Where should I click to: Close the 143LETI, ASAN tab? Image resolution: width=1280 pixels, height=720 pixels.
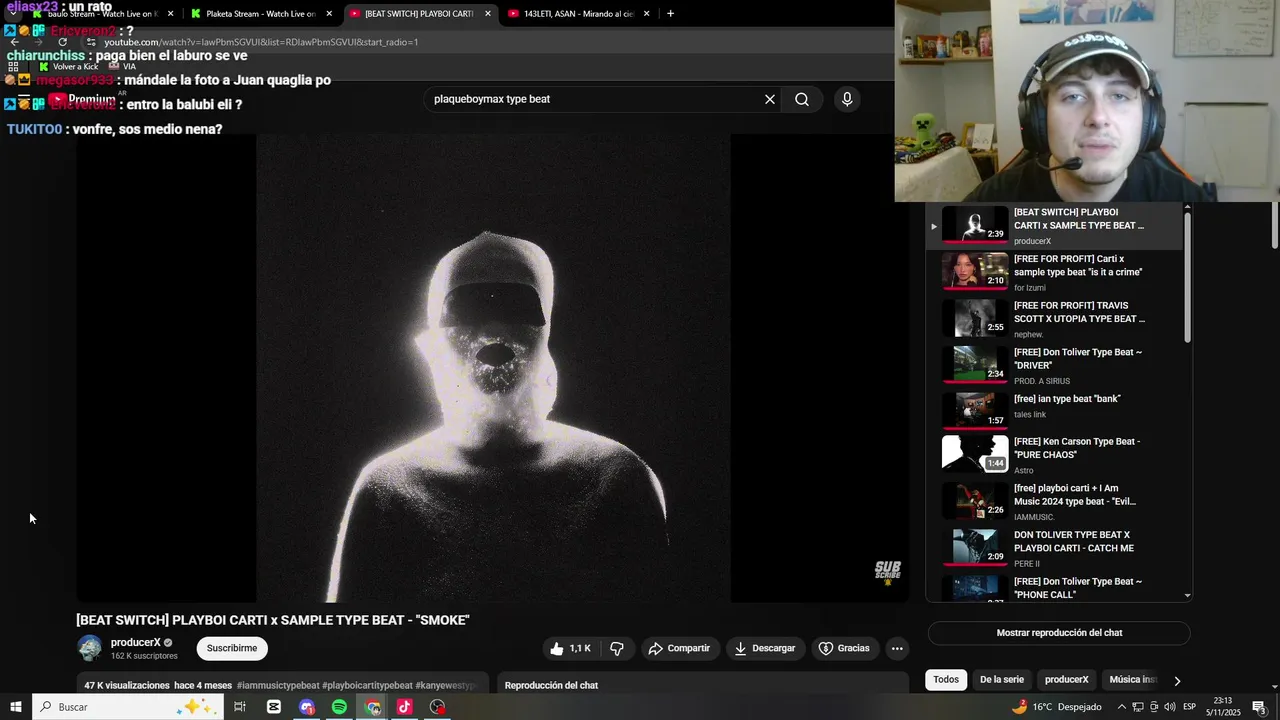click(x=646, y=14)
